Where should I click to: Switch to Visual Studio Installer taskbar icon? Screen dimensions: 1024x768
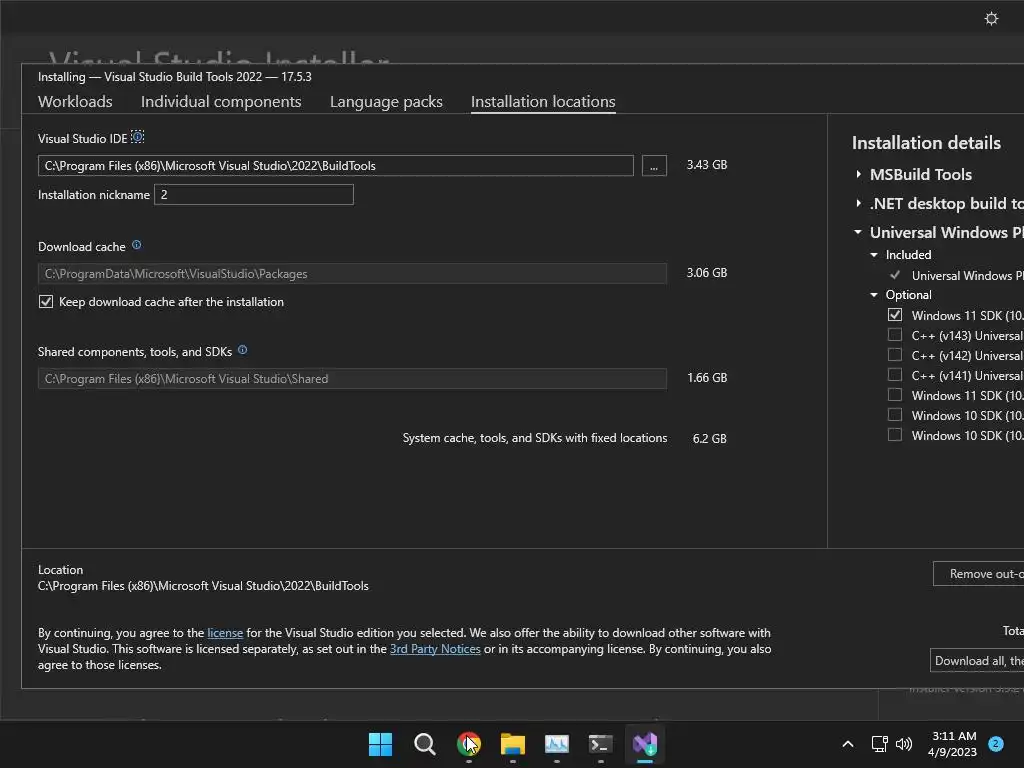tap(645, 744)
